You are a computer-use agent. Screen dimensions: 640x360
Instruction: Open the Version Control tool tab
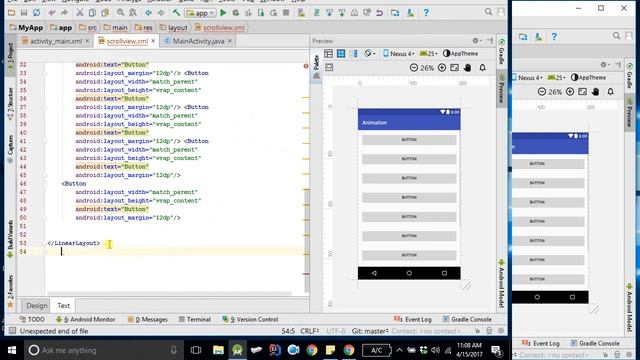pyautogui.click(x=250, y=319)
